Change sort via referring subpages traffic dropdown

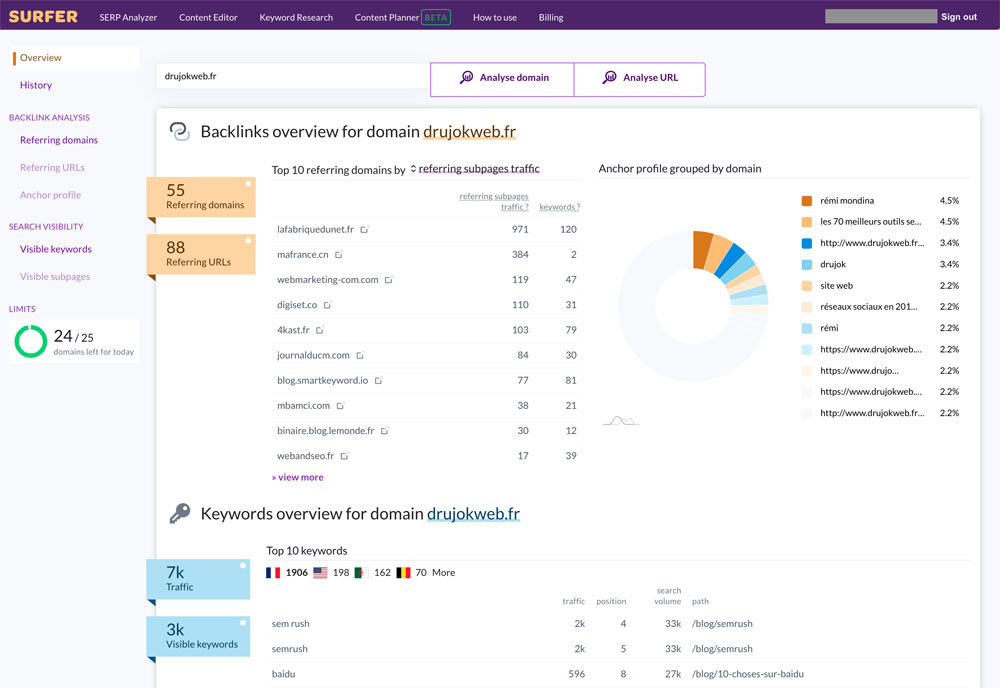coord(475,169)
